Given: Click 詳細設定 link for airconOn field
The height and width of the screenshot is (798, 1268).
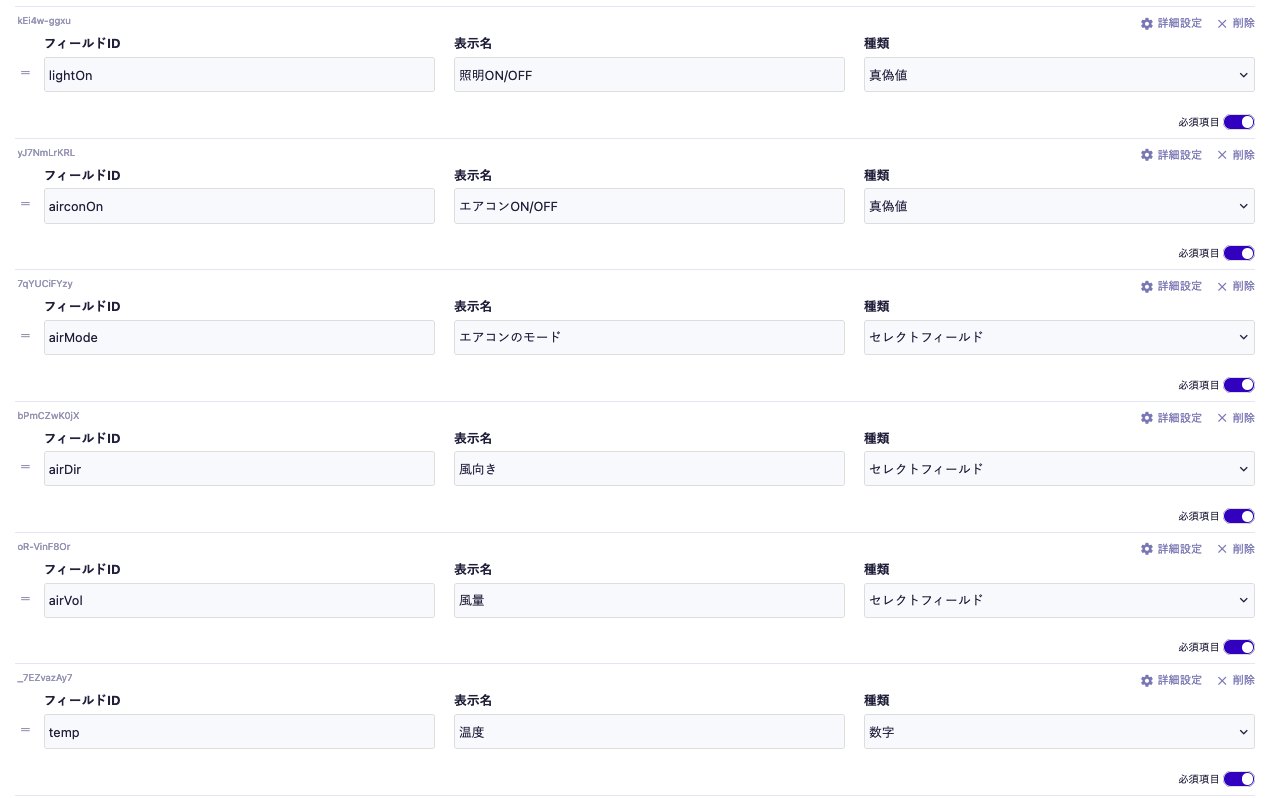Looking at the screenshot, I should pos(1179,155).
